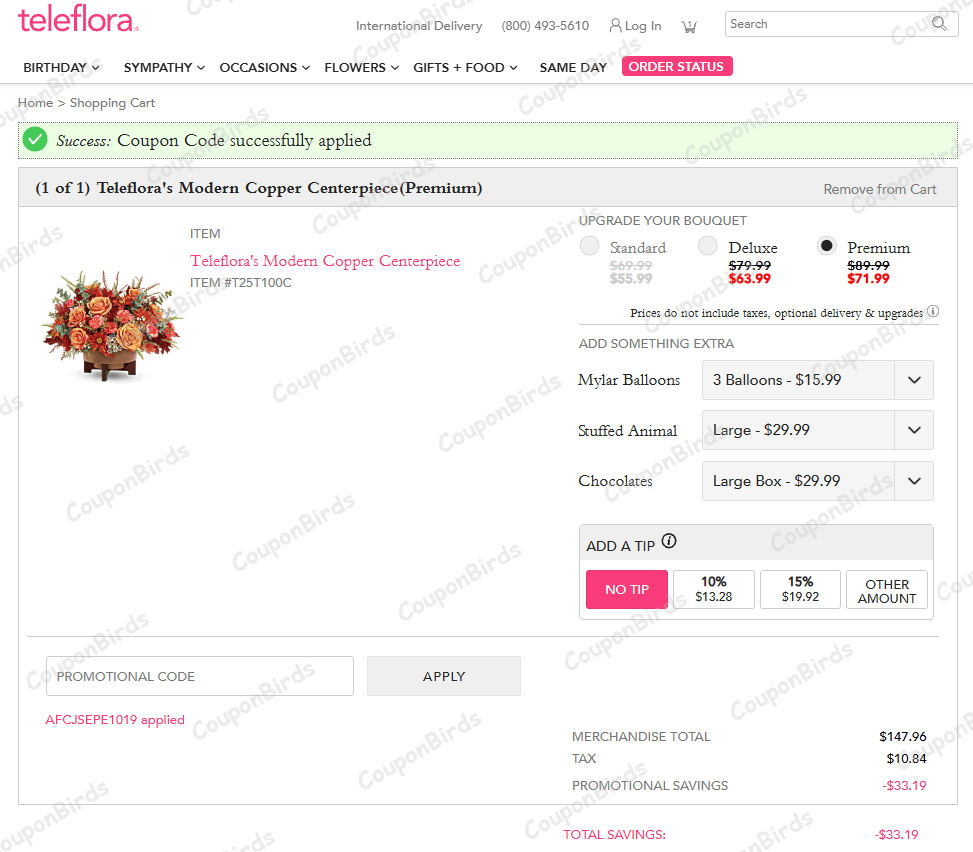The image size is (973, 852).
Task: Click the Apply promo button
Action: point(444,676)
